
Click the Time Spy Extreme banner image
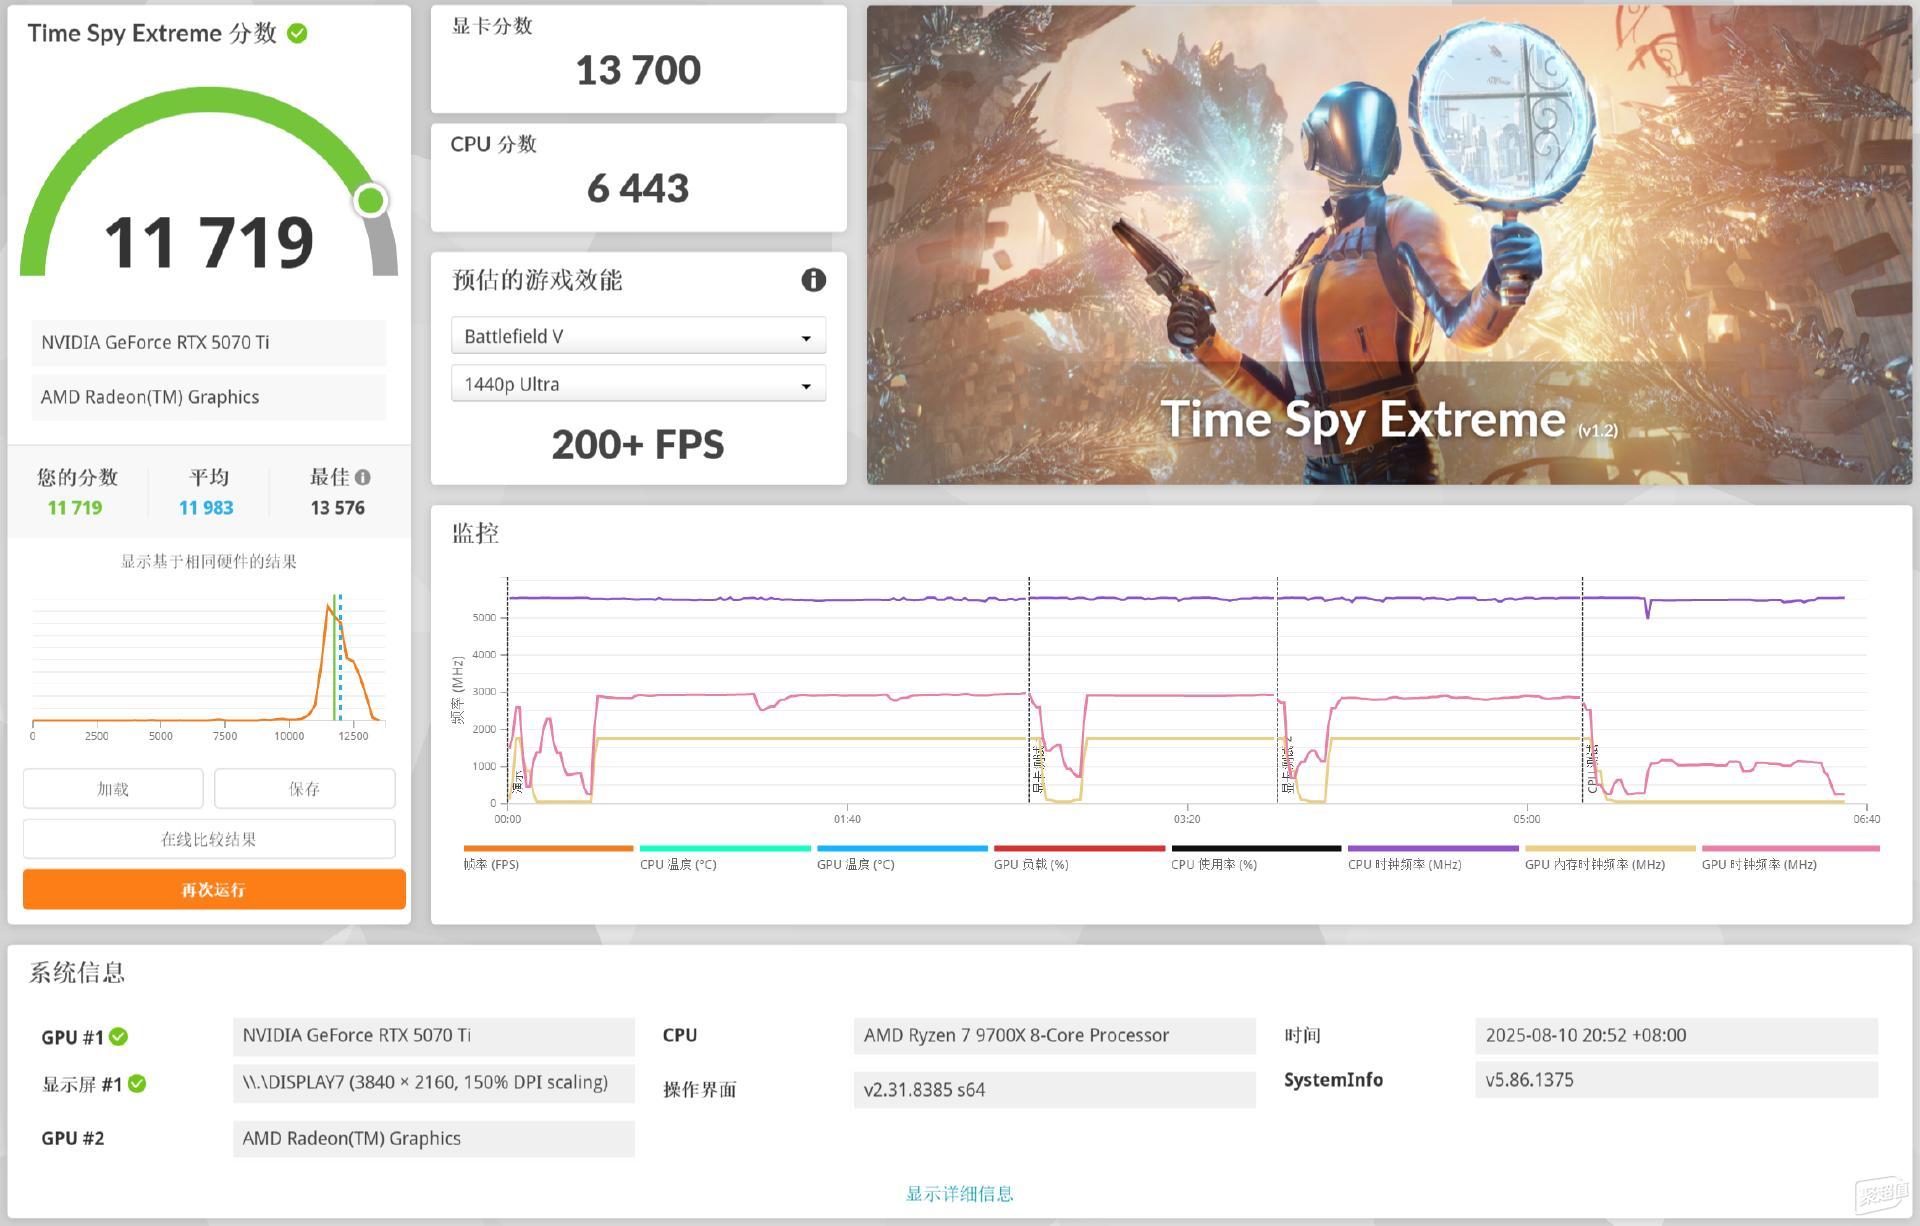(1388, 245)
